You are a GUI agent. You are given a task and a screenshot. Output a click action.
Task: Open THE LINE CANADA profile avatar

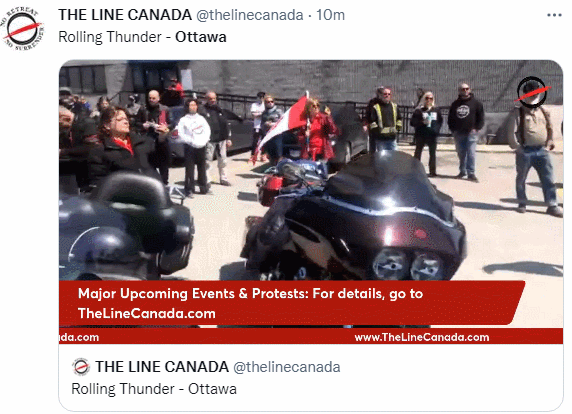[x=22, y=28]
